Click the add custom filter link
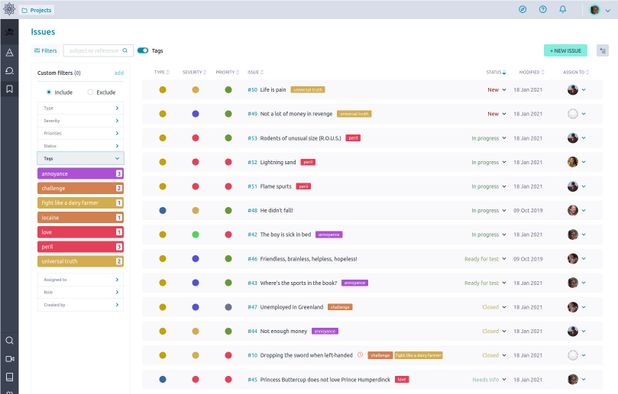 119,73
